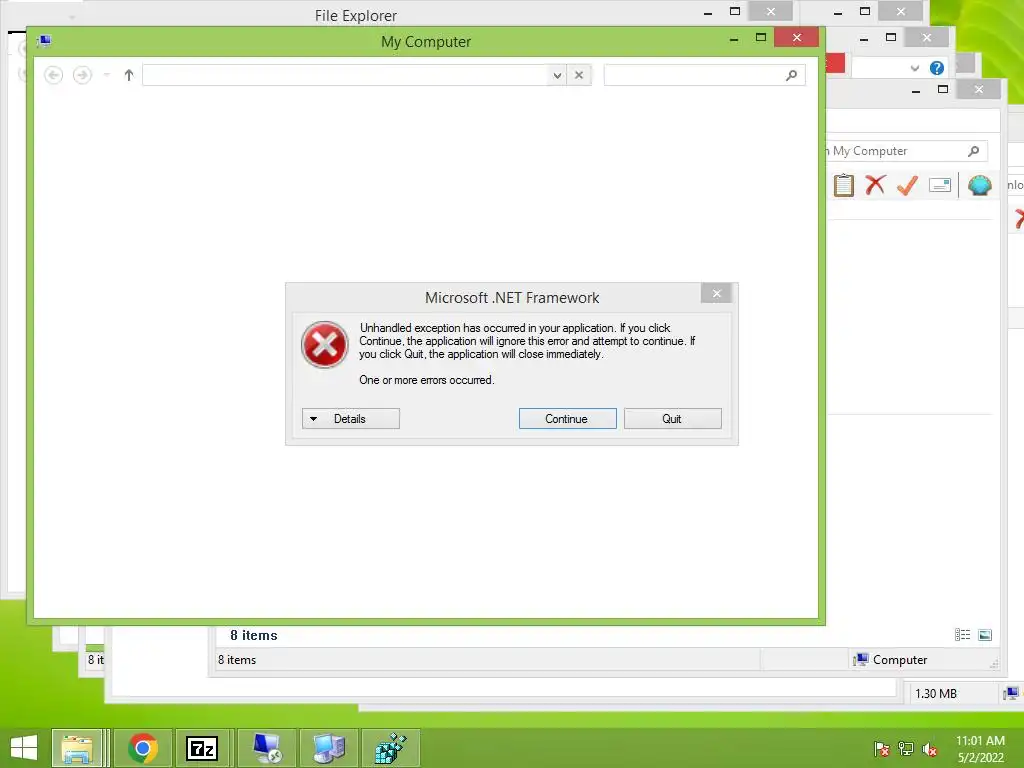The width and height of the screenshot is (1024, 768).
Task: Expand Details in the error dialog
Action: (x=351, y=419)
